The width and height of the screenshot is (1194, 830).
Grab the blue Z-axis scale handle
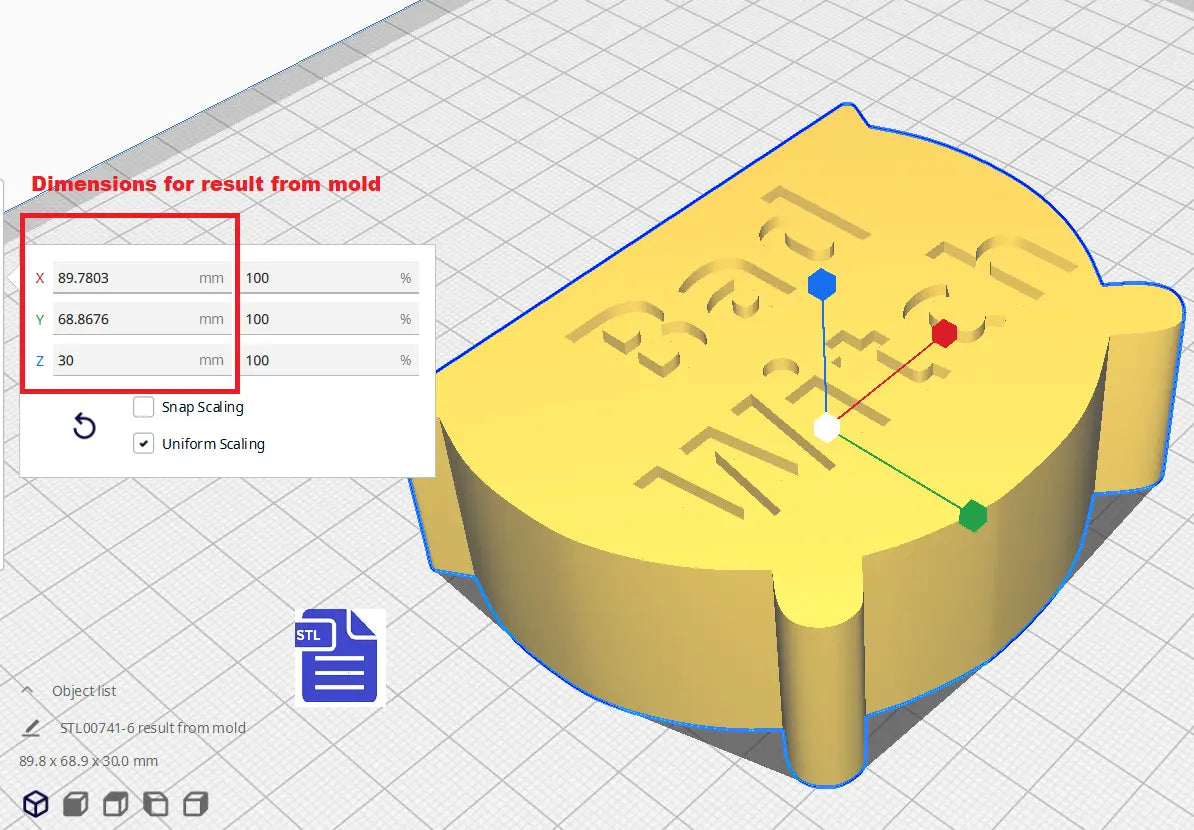[821, 284]
